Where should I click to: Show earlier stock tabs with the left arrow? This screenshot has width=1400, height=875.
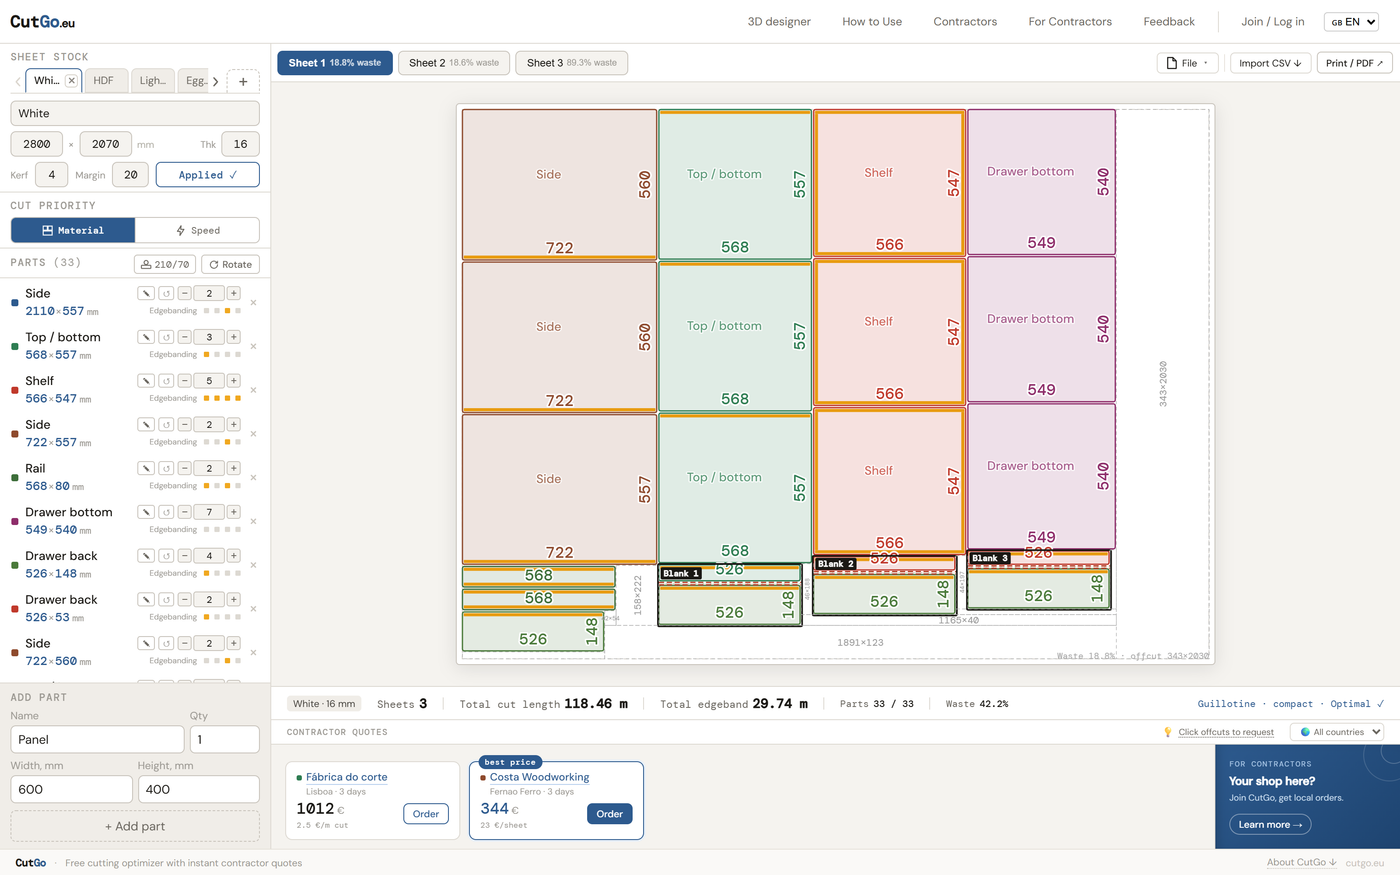18,81
